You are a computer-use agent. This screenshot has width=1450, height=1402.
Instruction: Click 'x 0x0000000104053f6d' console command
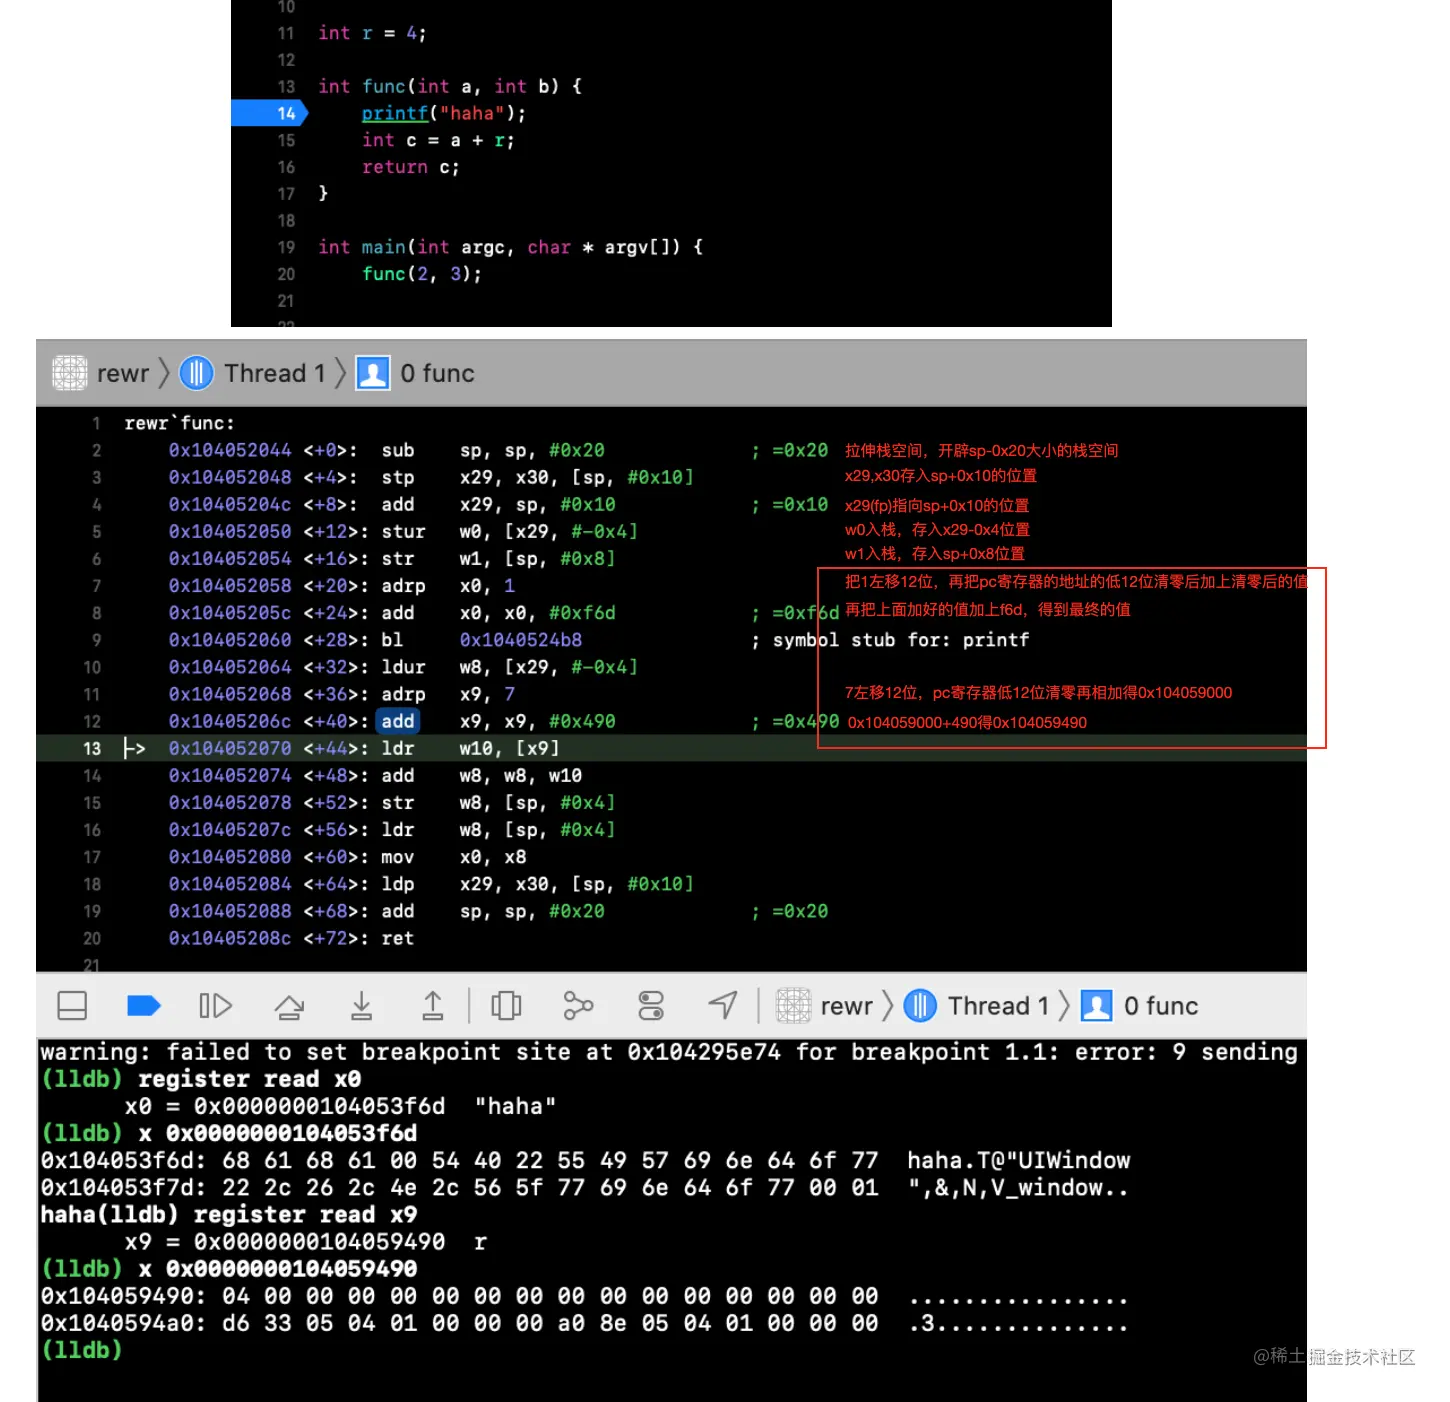tap(277, 1133)
